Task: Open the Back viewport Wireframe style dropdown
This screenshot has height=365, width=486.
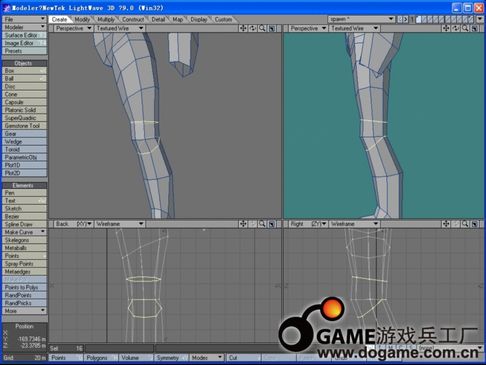Action: point(120,224)
